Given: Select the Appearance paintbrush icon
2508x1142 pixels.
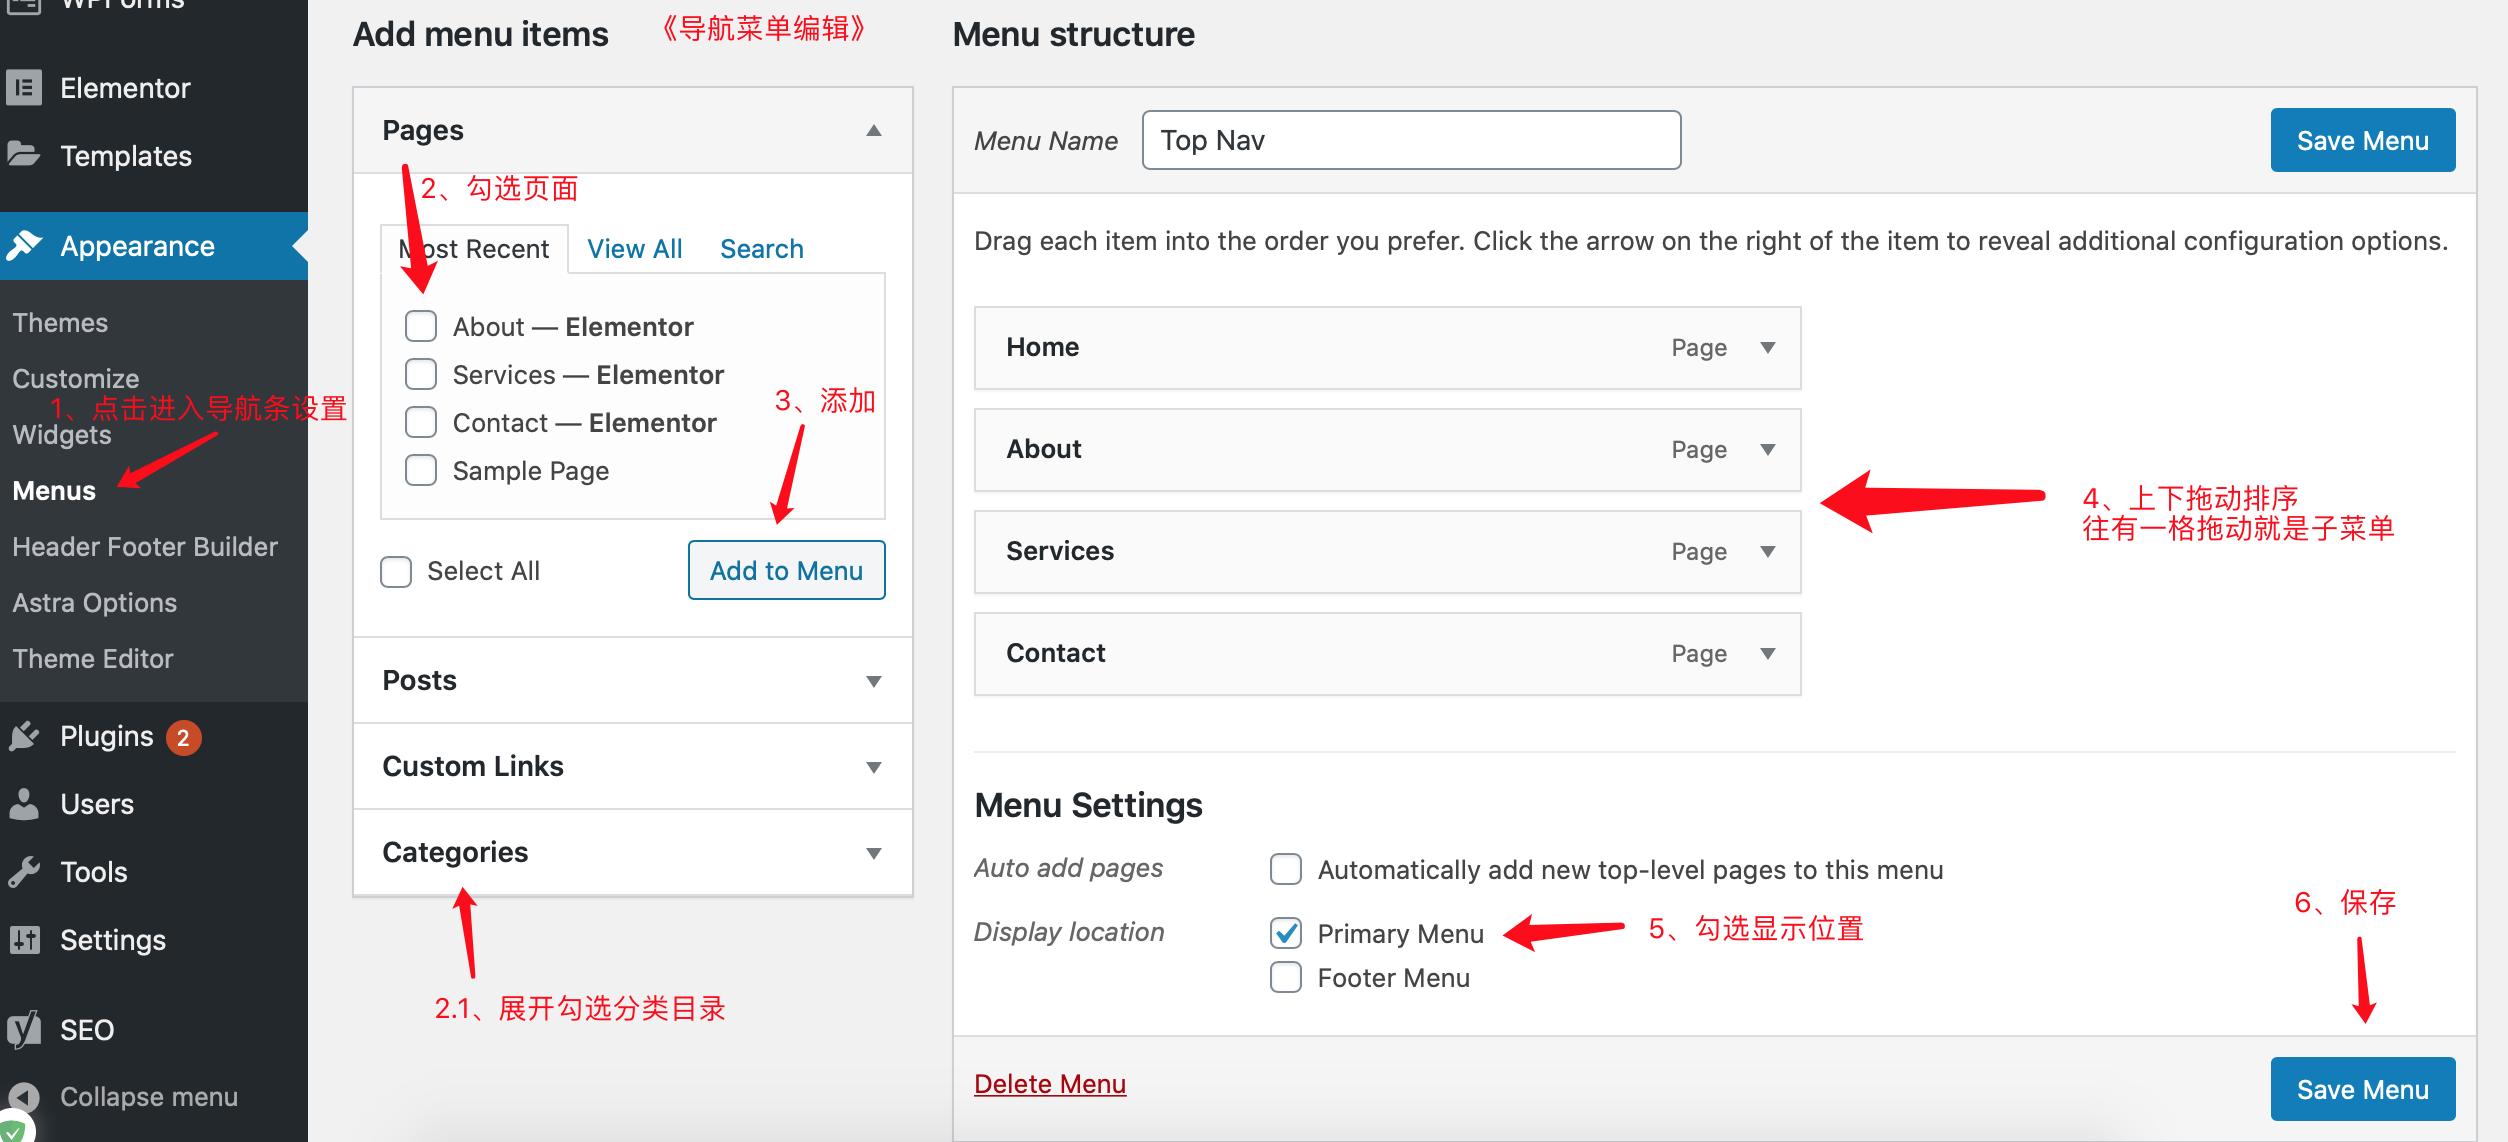Looking at the screenshot, I should tap(24, 245).
